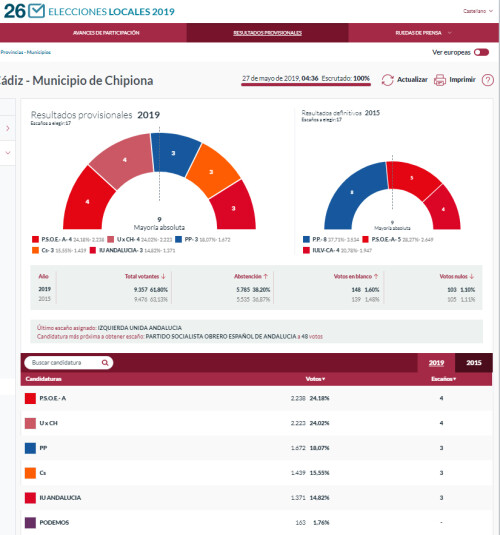Switch to the 2015 results tab
This screenshot has width=500, height=535.
point(473,363)
